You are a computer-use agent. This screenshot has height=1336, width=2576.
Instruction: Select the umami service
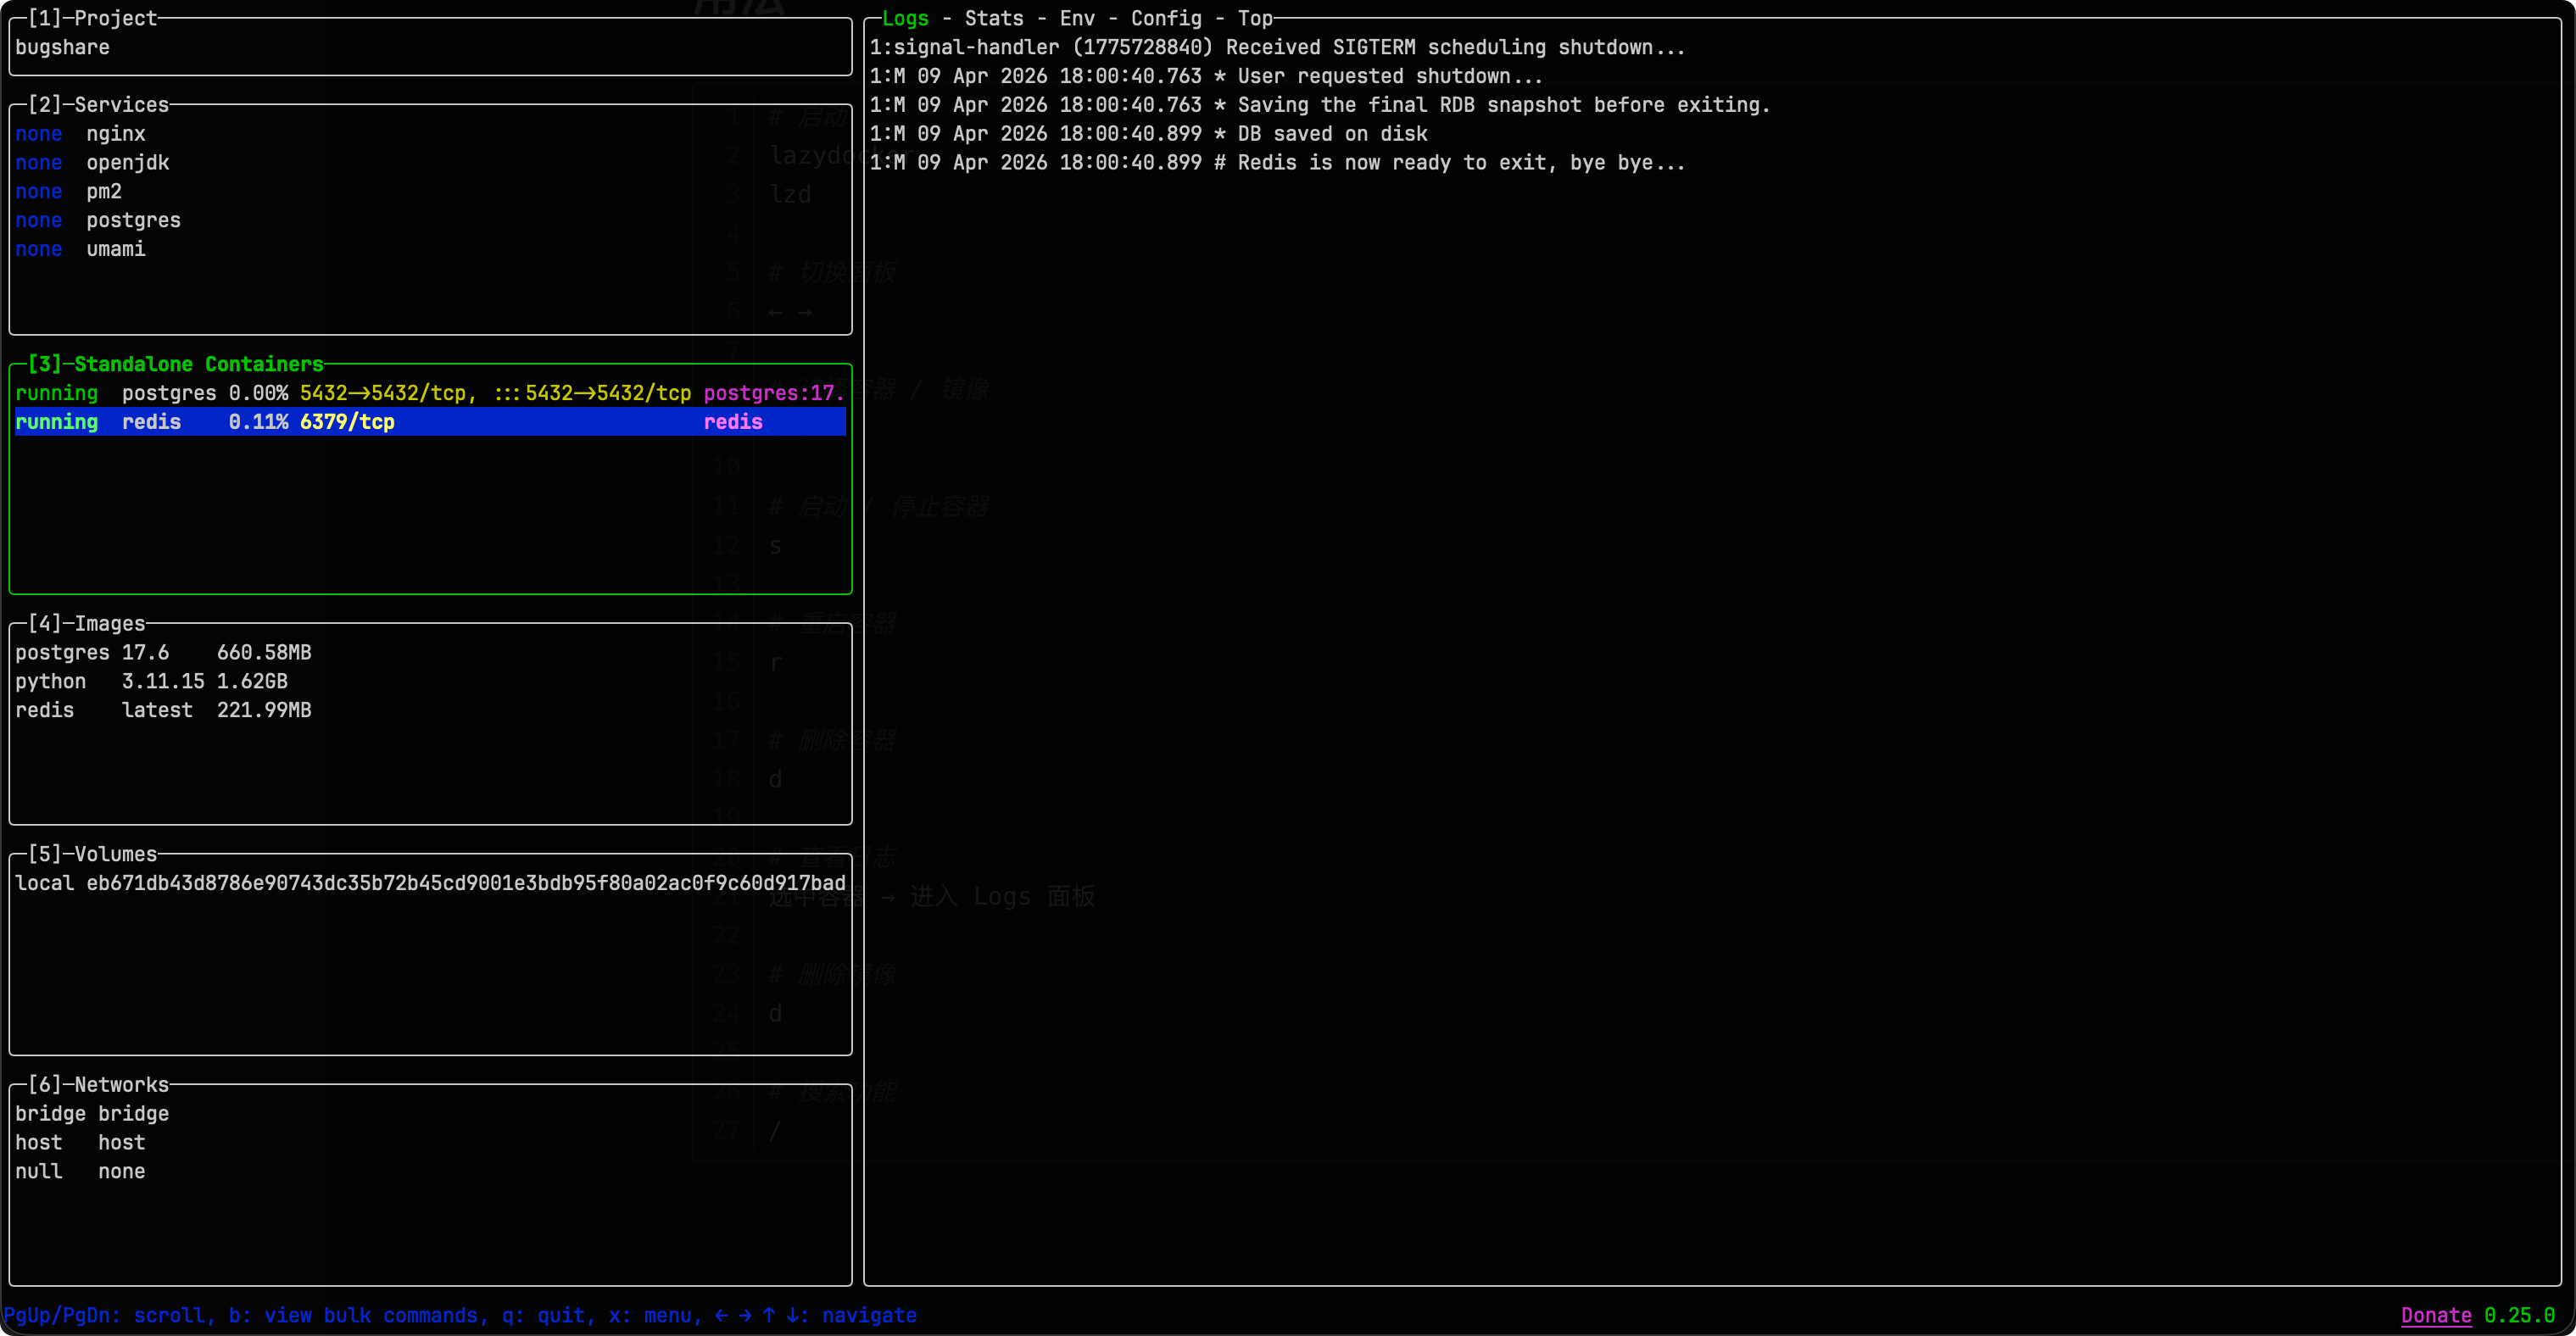[x=115, y=249]
